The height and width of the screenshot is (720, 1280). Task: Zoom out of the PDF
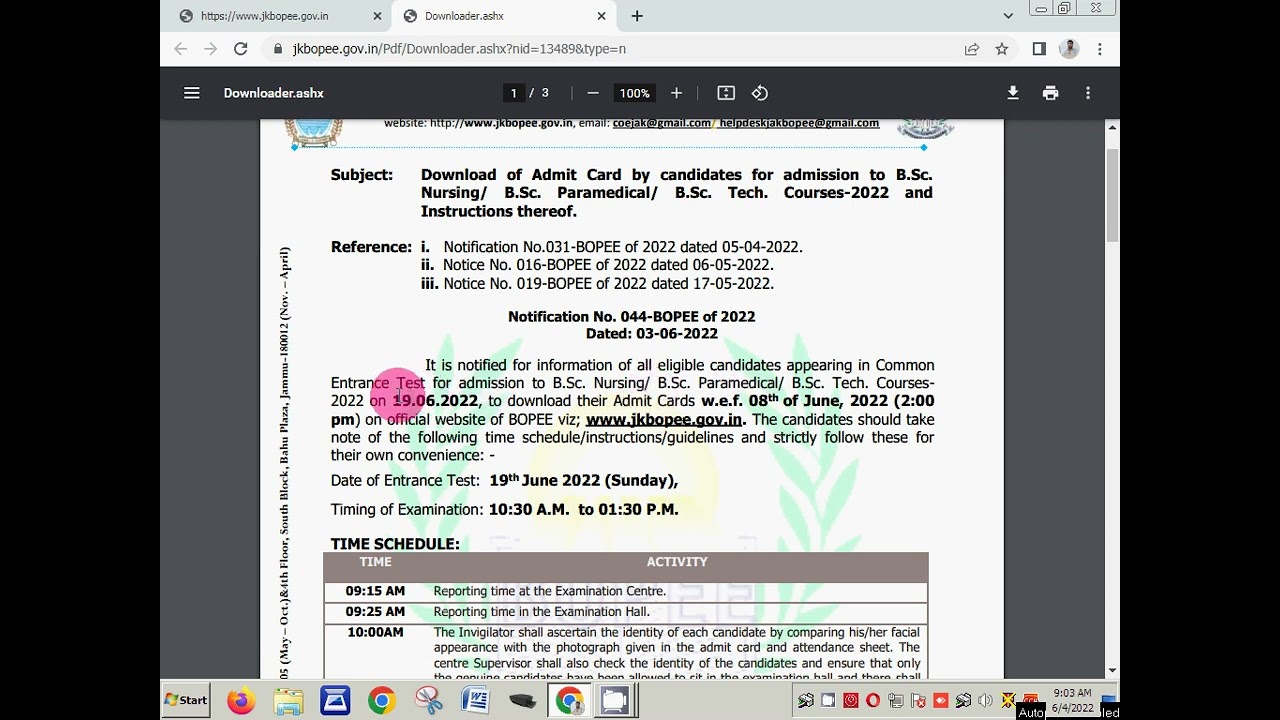[x=593, y=93]
